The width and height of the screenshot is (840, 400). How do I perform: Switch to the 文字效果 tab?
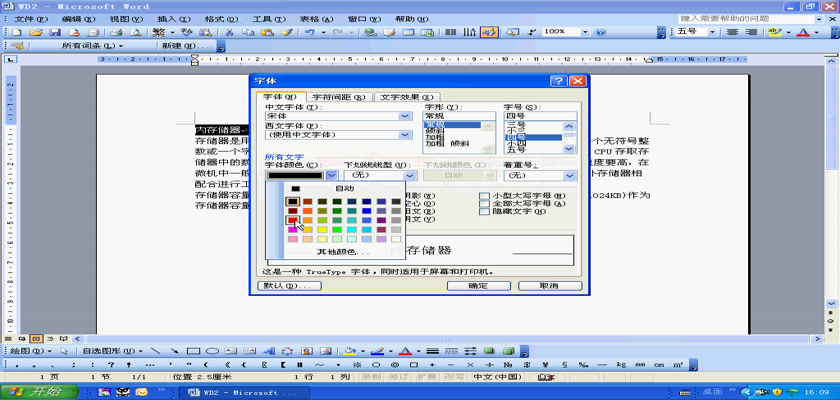pyautogui.click(x=407, y=97)
